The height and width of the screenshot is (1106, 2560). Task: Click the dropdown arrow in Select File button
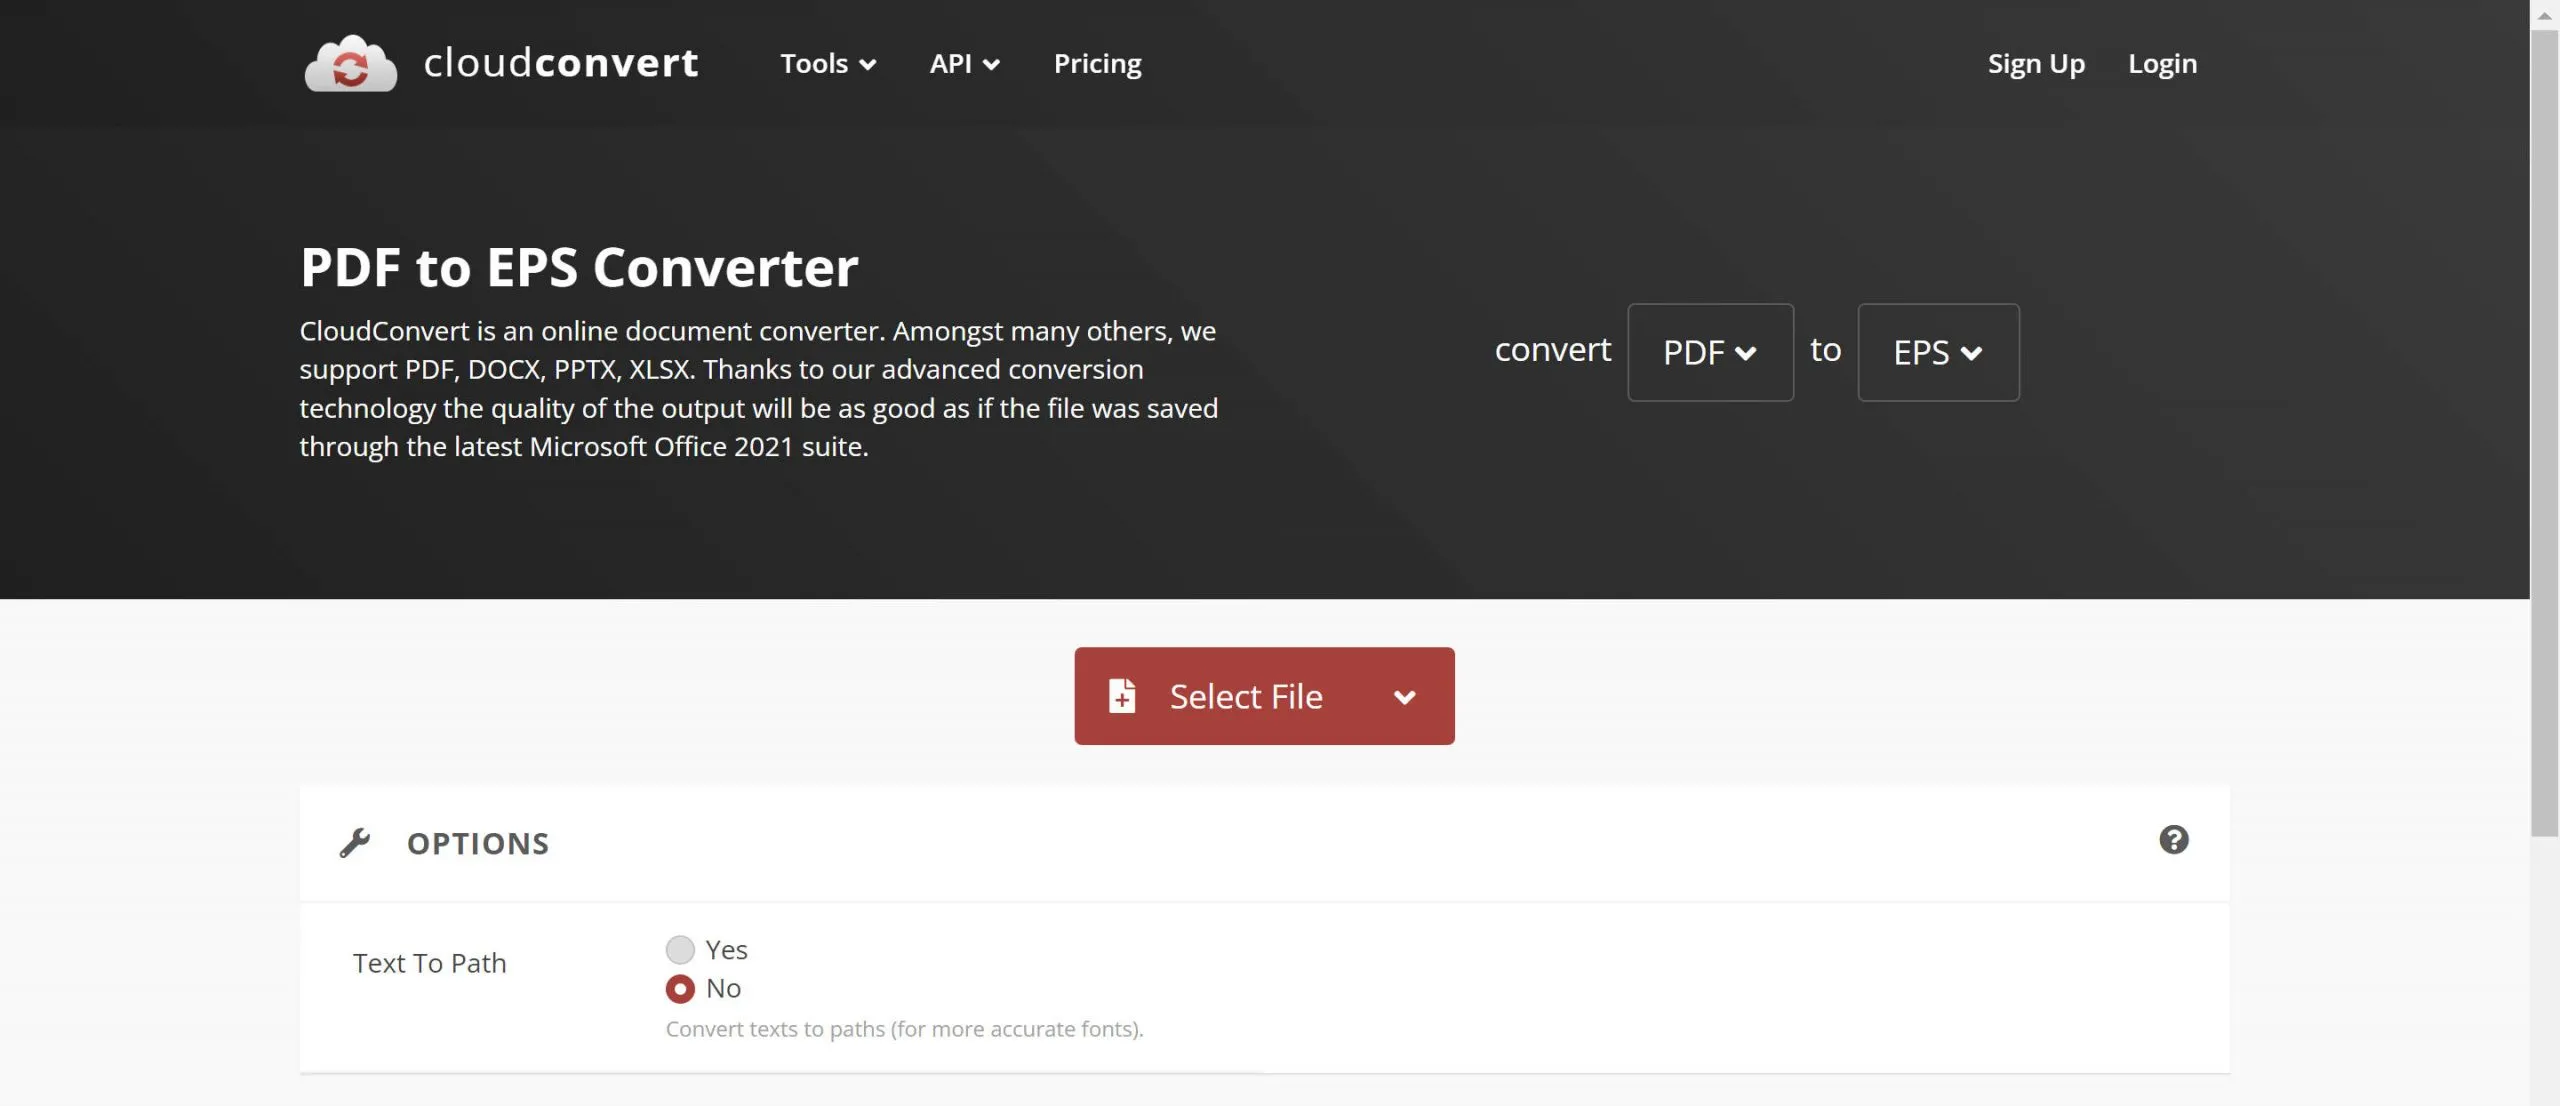click(x=1404, y=694)
